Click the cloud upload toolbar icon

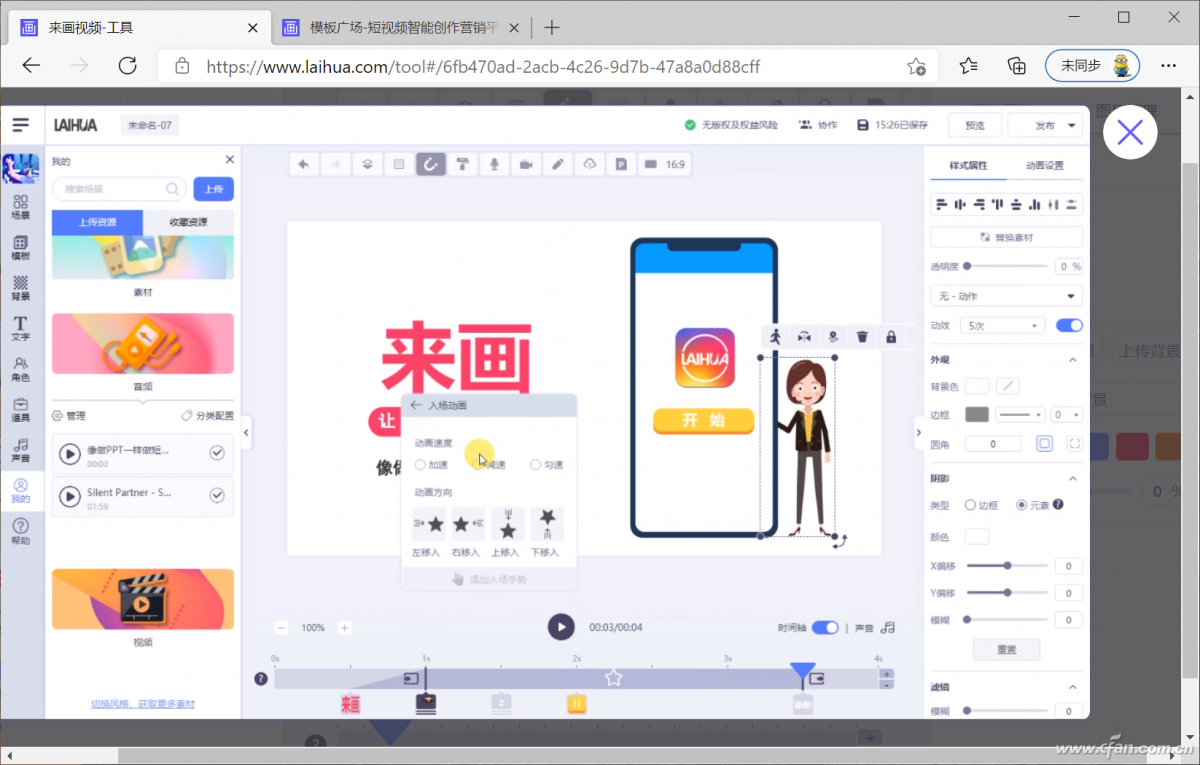[590, 164]
